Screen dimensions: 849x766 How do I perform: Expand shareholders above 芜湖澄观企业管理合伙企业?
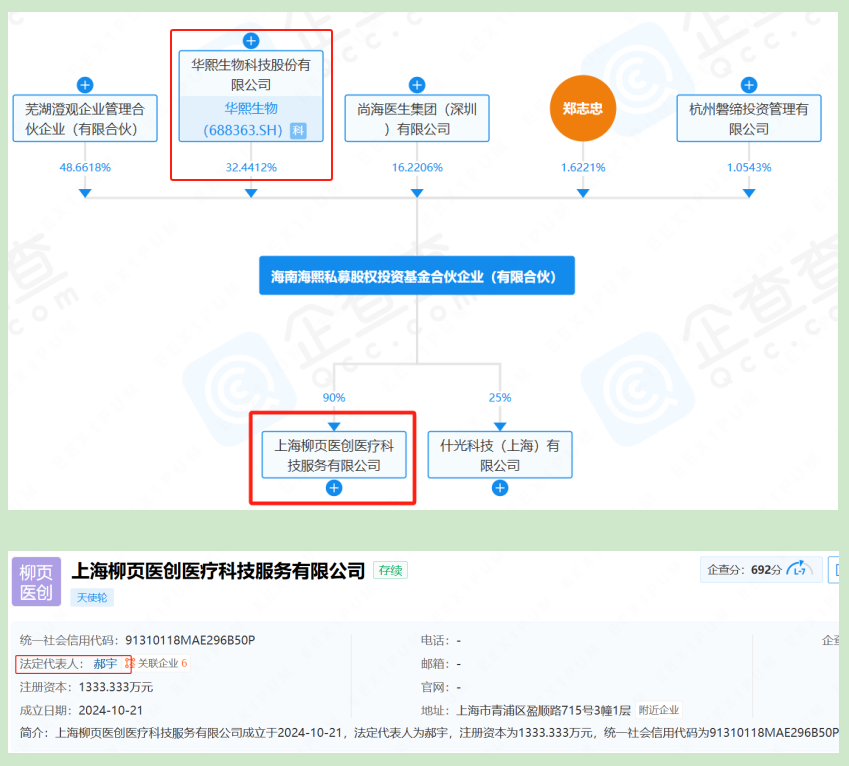(85, 85)
